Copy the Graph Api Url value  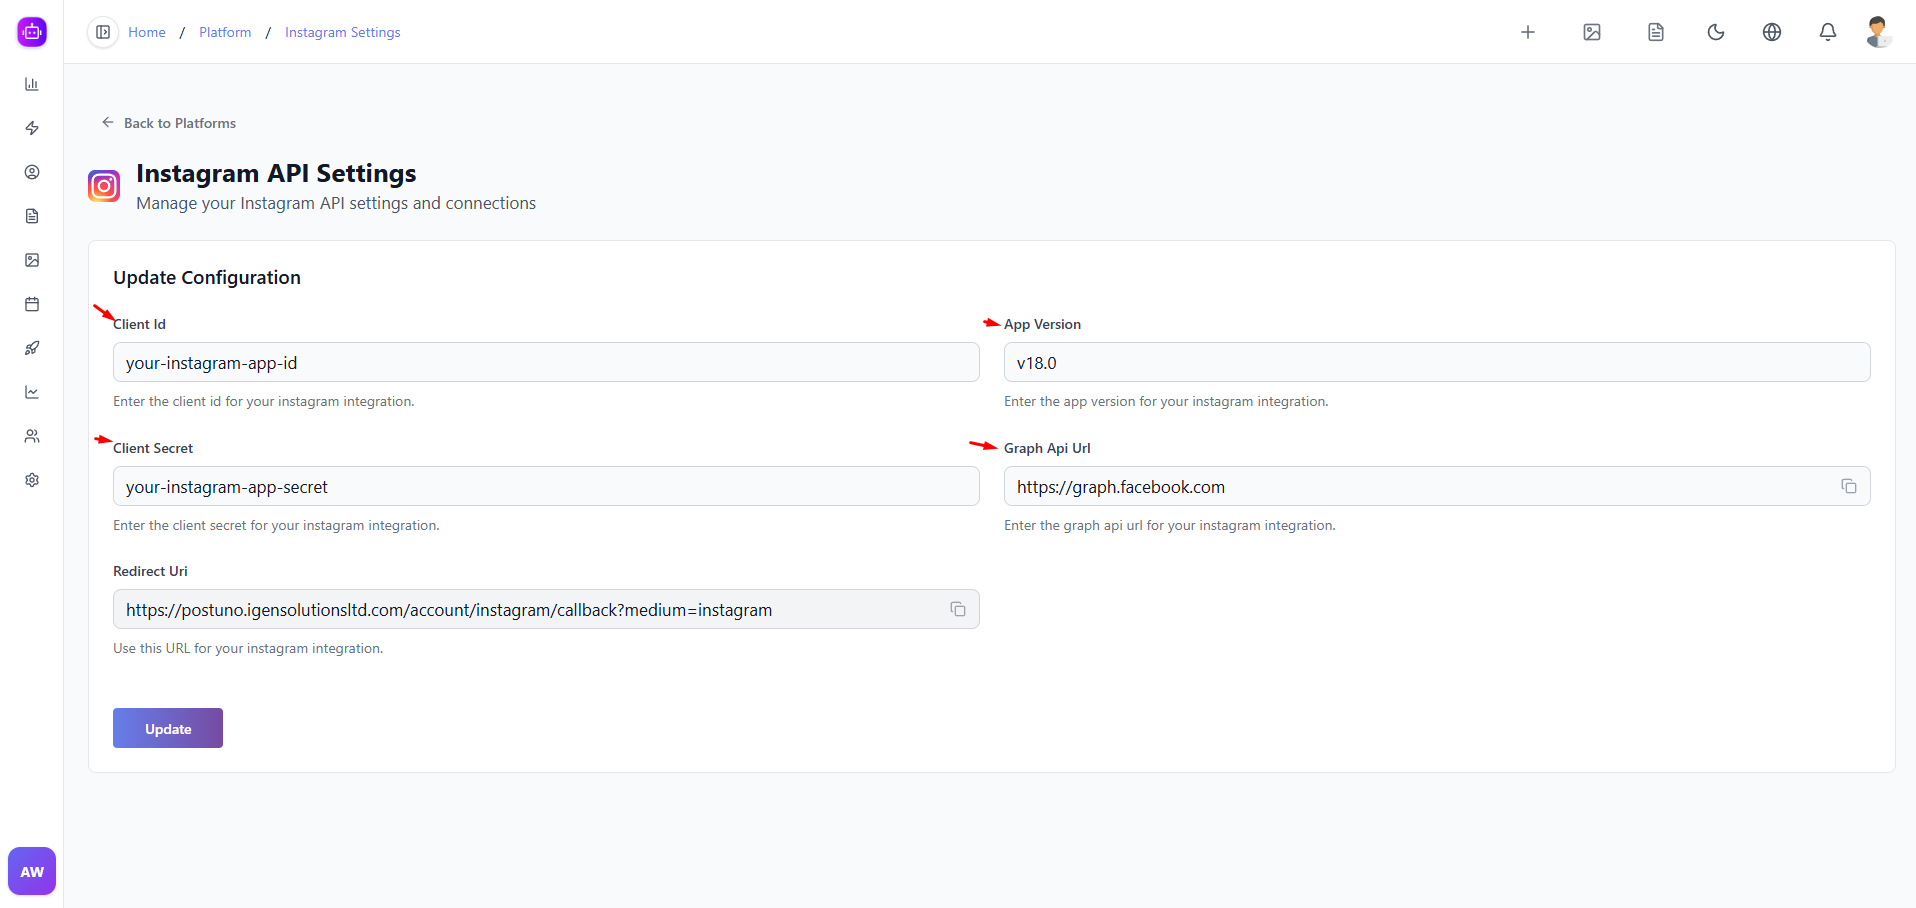tap(1848, 486)
